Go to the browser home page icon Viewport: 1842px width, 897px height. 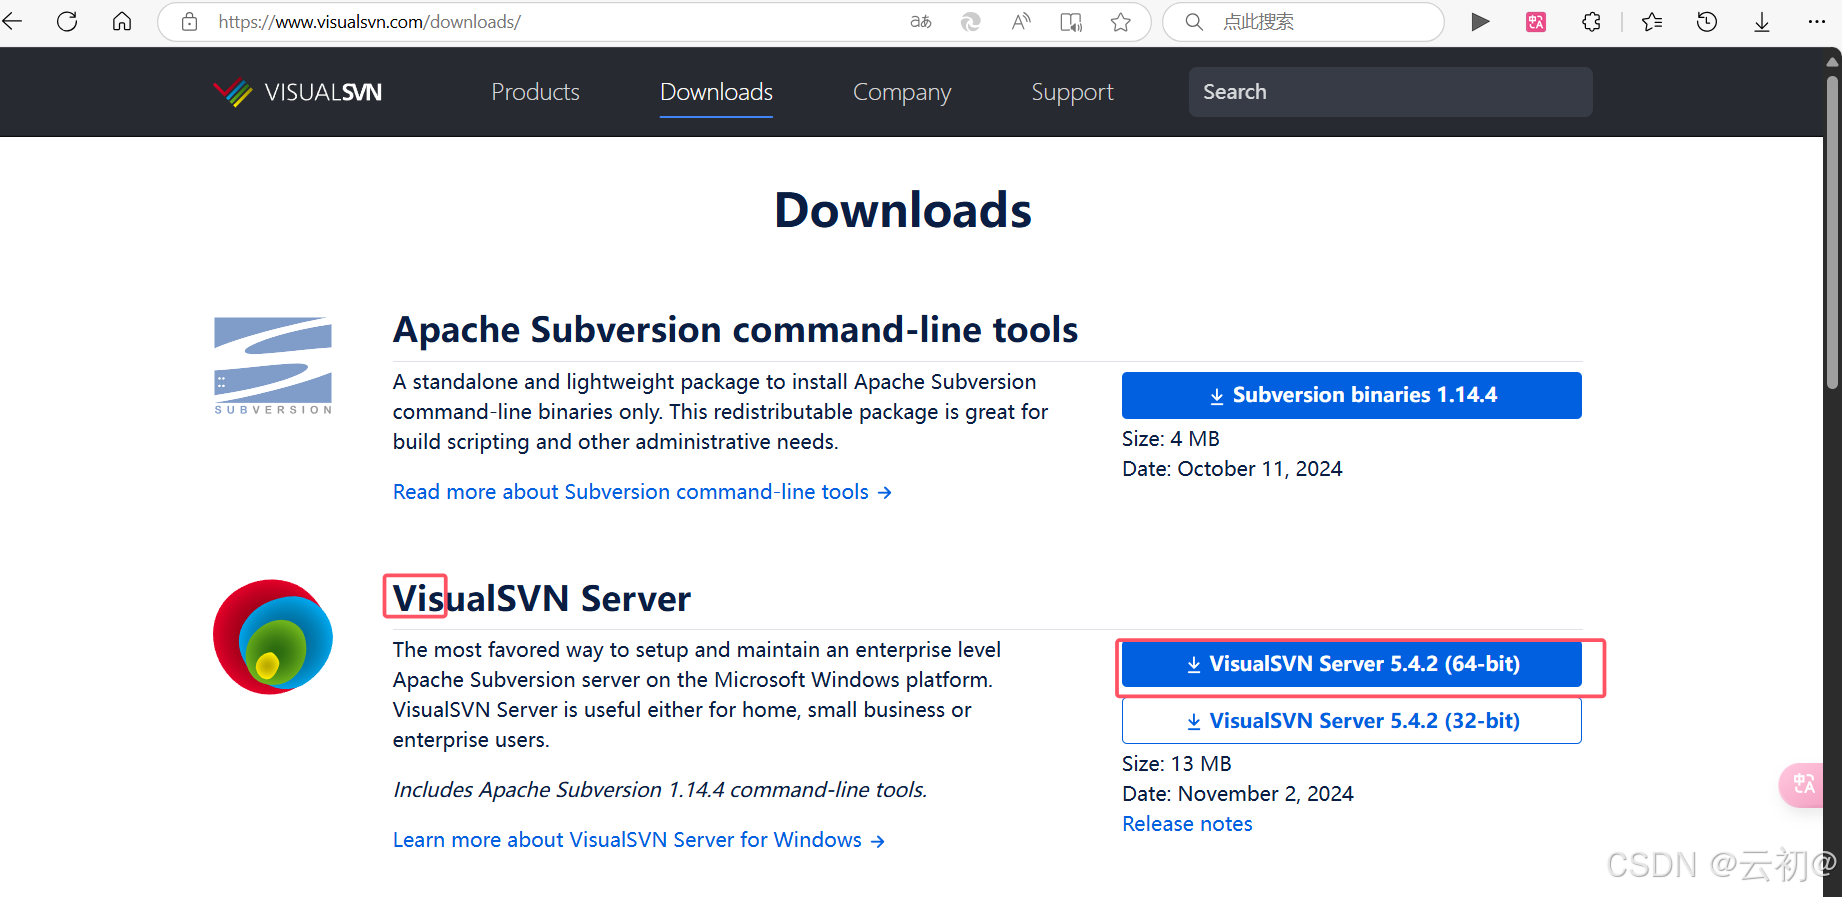(122, 21)
